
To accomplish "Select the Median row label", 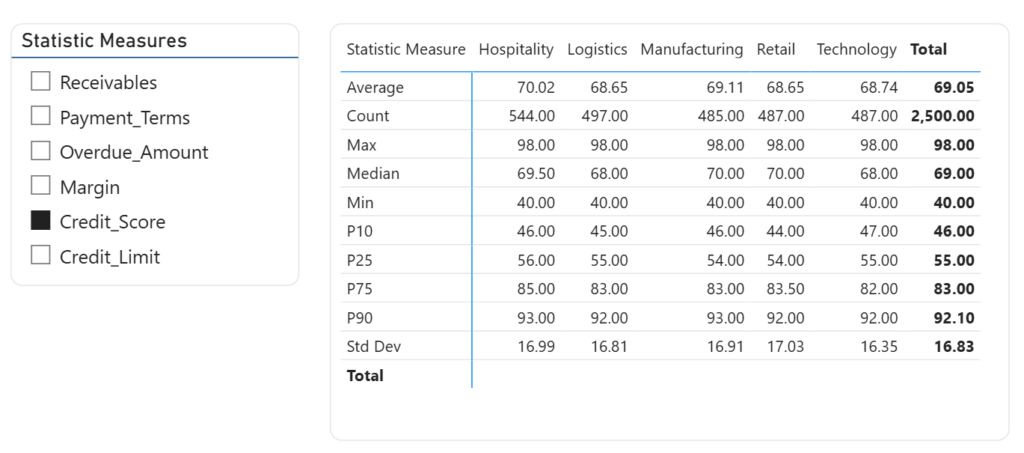I will coord(373,174).
